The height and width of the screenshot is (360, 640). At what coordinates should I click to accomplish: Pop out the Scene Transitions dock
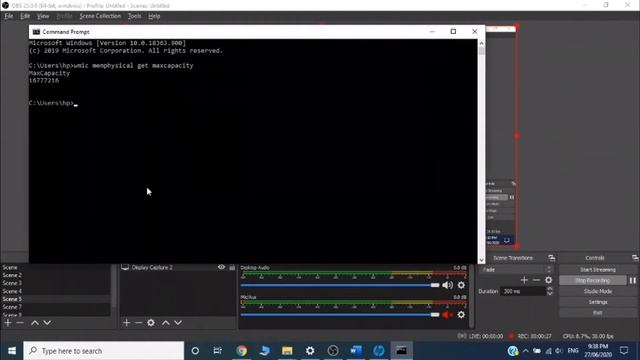[x=551, y=258]
